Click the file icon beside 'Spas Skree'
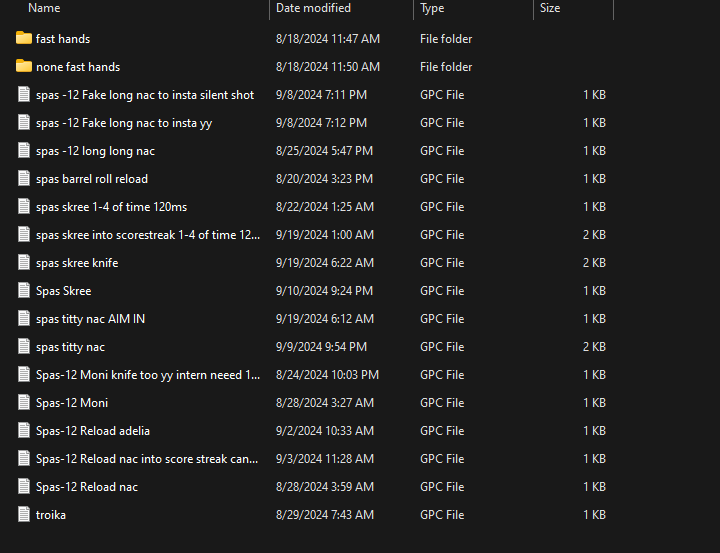 [24, 291]
